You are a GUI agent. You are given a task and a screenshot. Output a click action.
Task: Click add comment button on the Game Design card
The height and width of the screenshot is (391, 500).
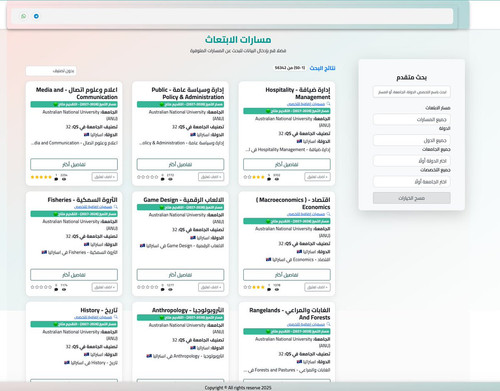(x=211, y=287)
